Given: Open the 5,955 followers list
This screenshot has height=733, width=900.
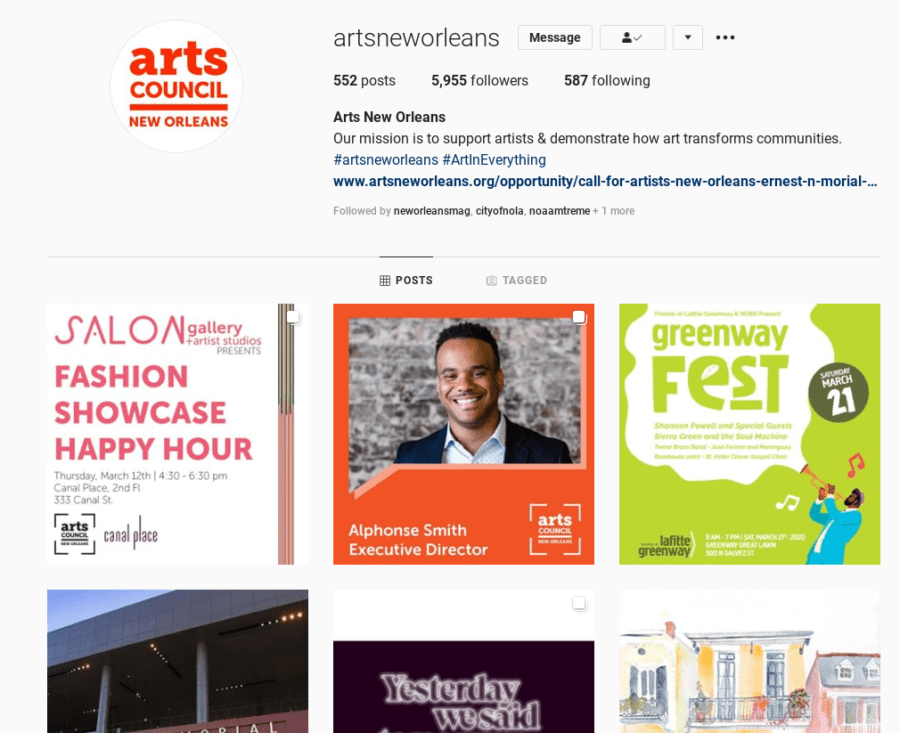Looking at the screenshot, I should pyautogui.click(x=479, y=81).
